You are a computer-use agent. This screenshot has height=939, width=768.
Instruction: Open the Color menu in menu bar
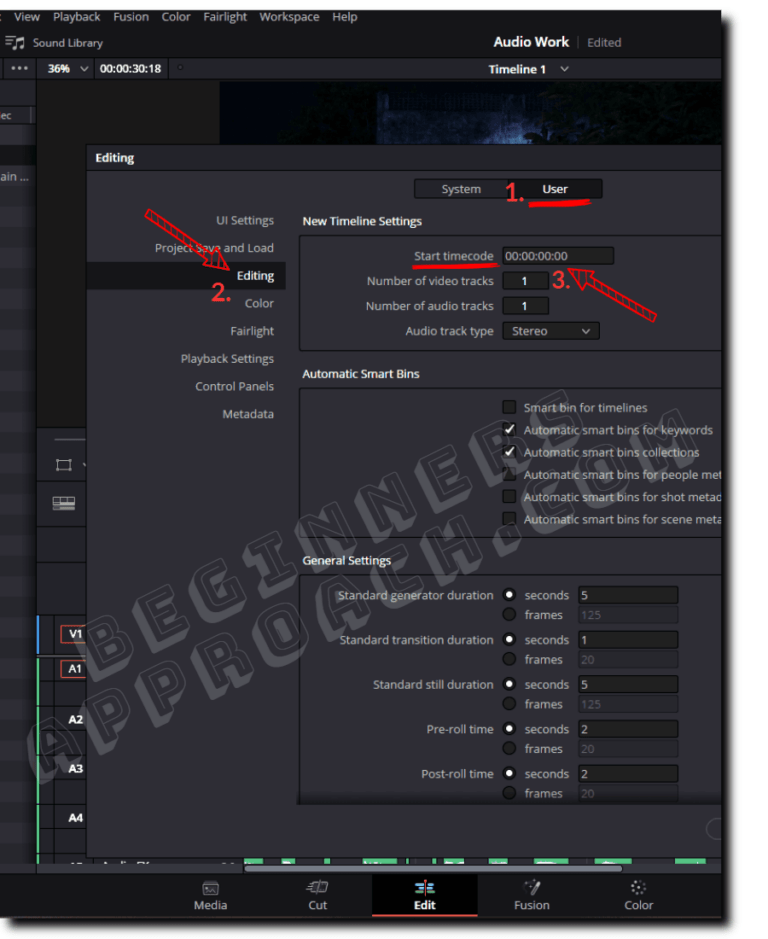(x=176, y=17)
